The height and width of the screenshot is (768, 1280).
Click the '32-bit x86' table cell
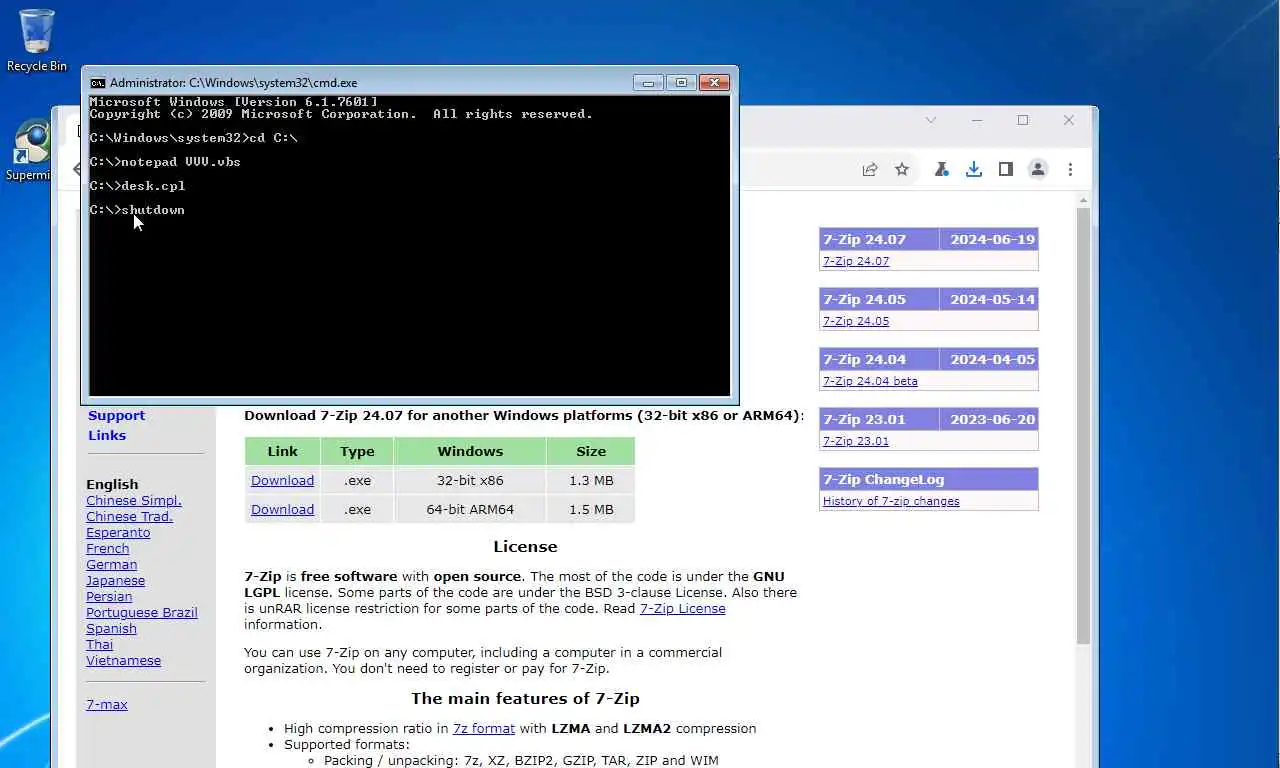[x=470, y=480]
